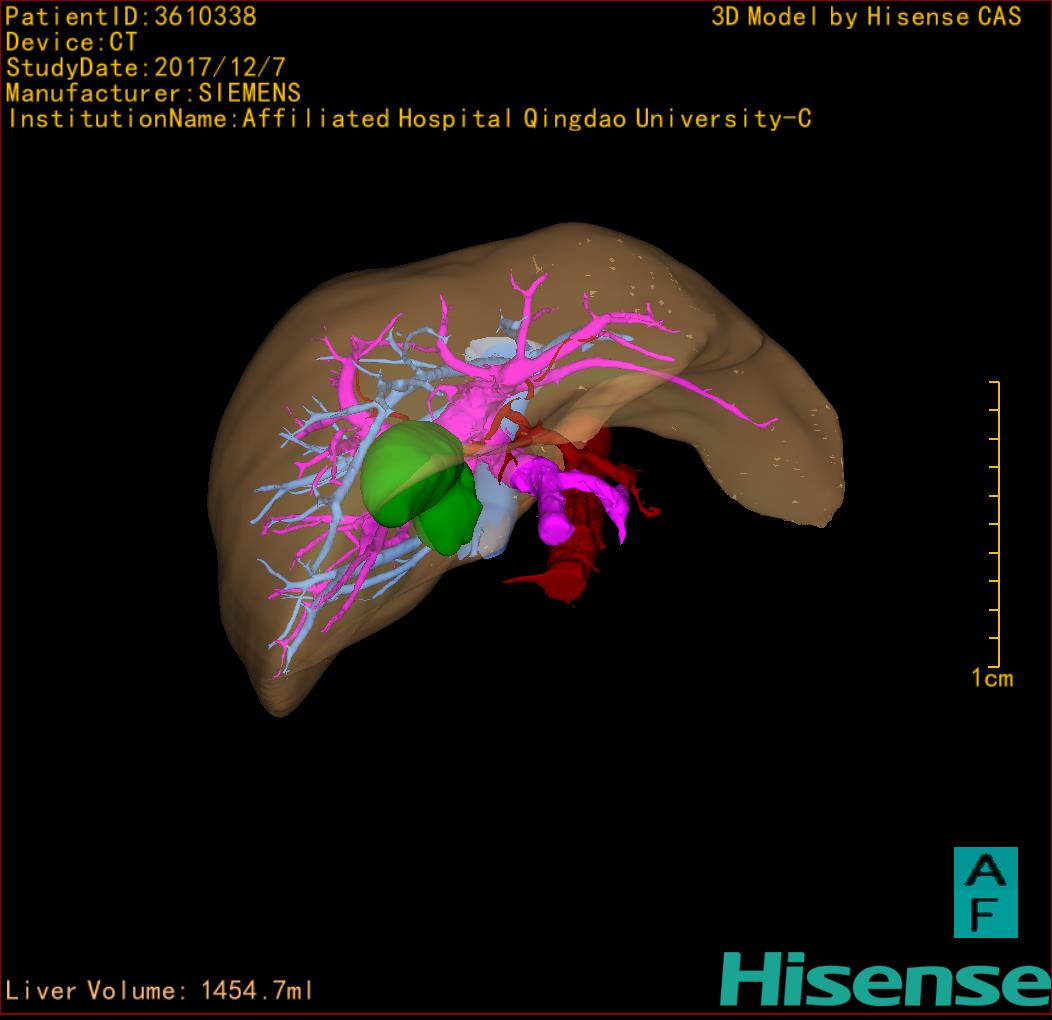Viewport: 1052px width, 1020px height.
Task: Select the Manufacturer:SIEMENS label
Action: coord(153,93)
